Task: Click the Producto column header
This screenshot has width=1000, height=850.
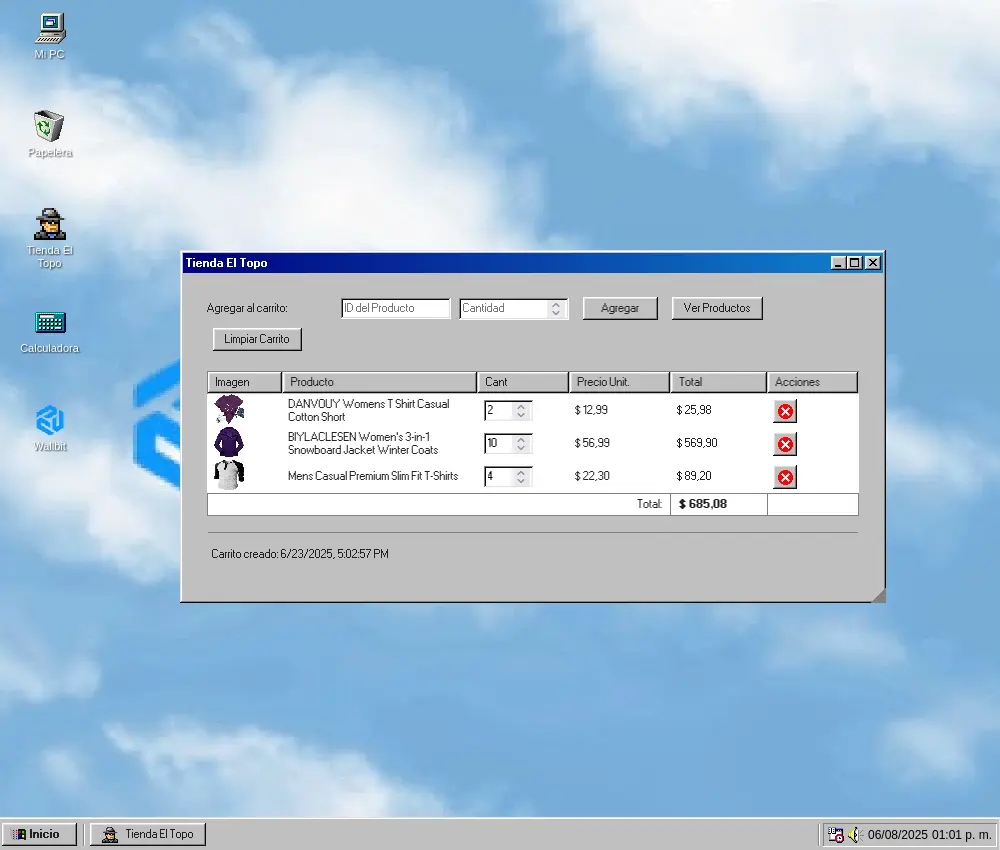Action: click(379, 382)
